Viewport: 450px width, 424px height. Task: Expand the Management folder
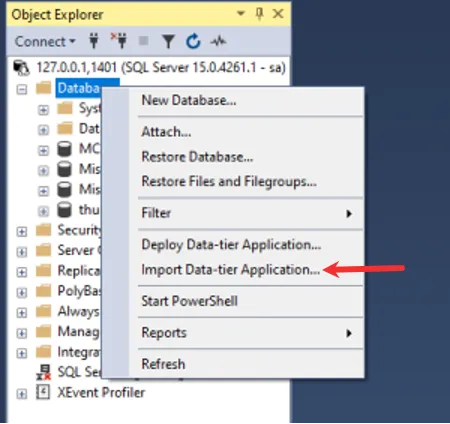(22, 333)
